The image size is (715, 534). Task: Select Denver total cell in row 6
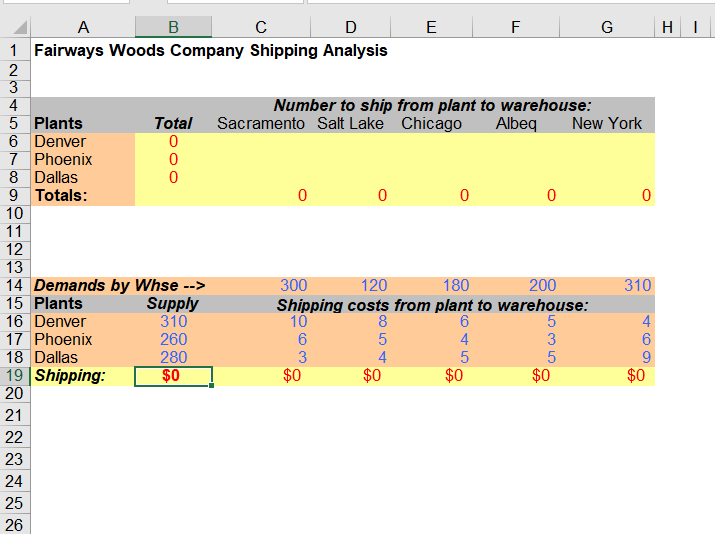click(x=173, y=141)
